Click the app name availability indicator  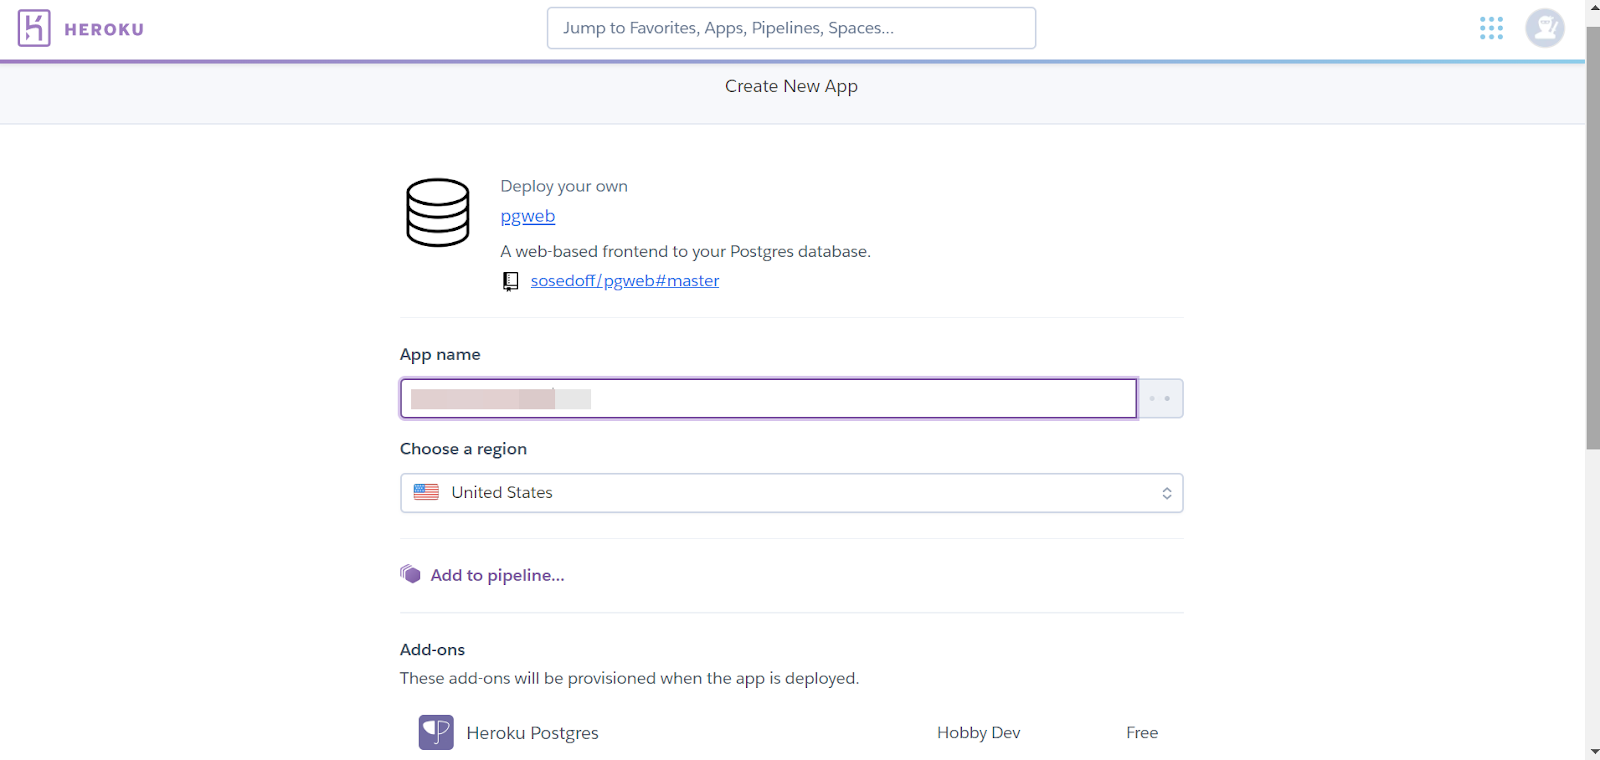pos(1160,398)
